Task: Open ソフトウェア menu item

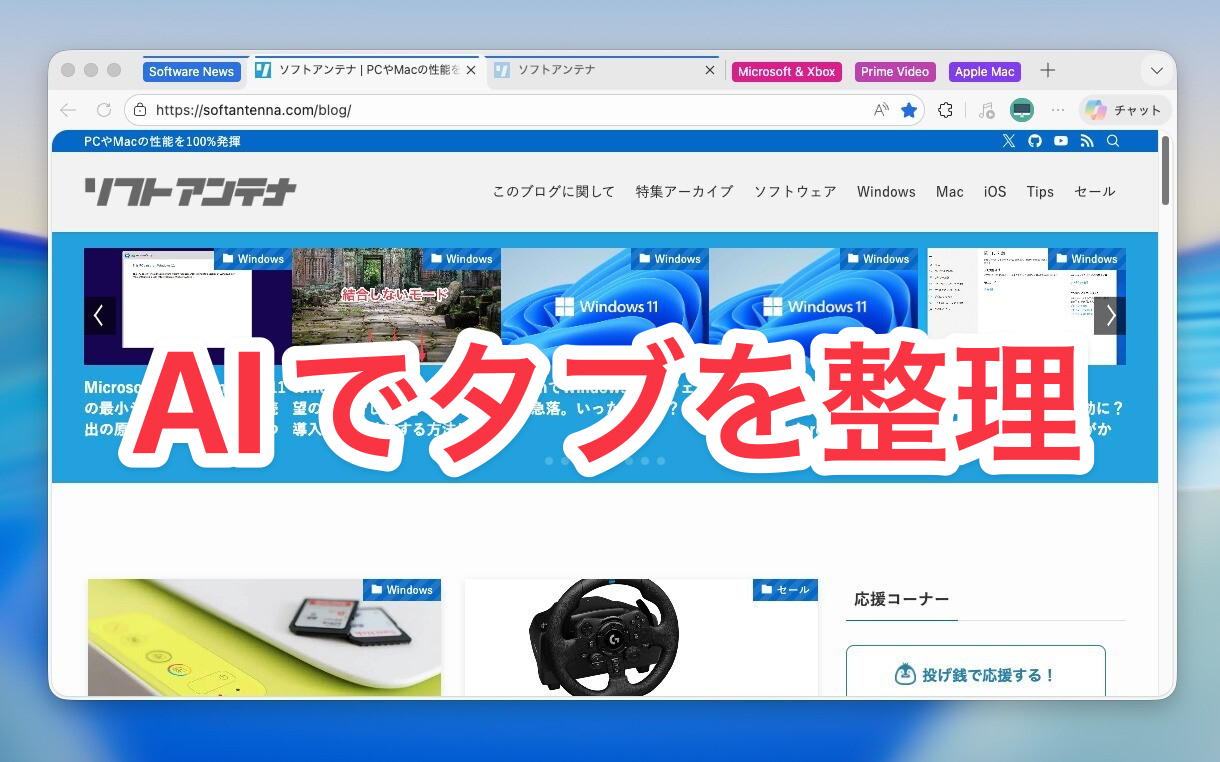Action: 795,192
